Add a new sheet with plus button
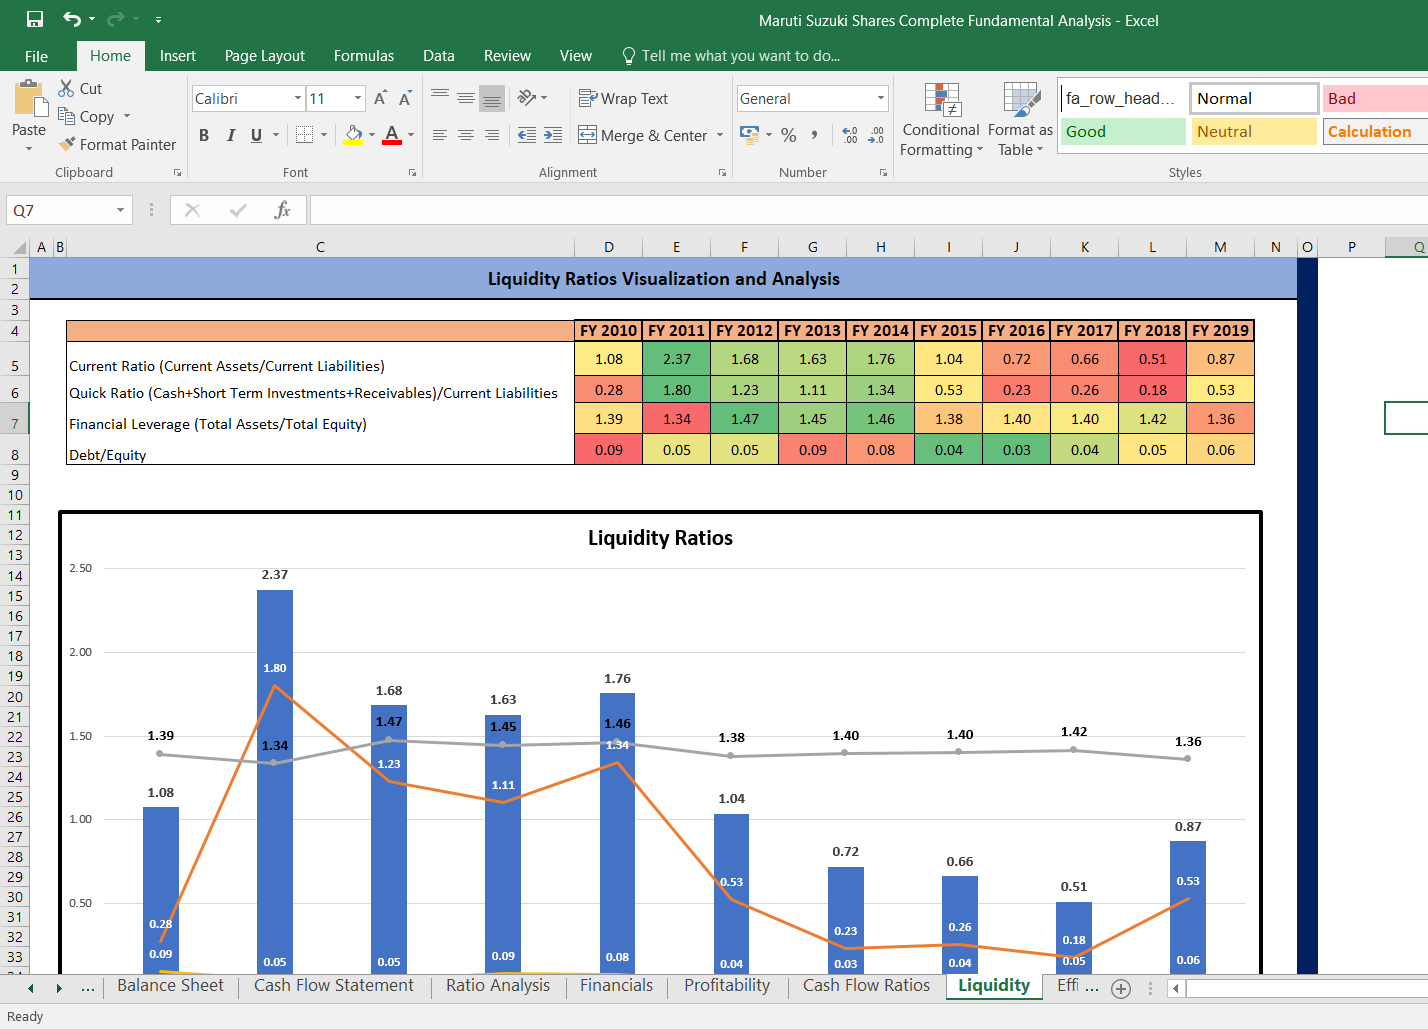The height and width of the screenshot is (1029, 1428). click(1121, 989)
